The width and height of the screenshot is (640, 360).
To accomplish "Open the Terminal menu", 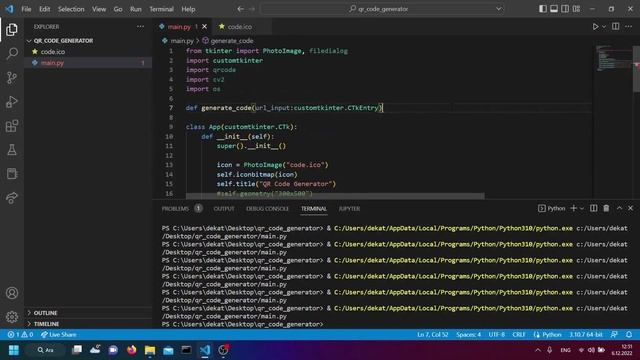I will [161, 9].
